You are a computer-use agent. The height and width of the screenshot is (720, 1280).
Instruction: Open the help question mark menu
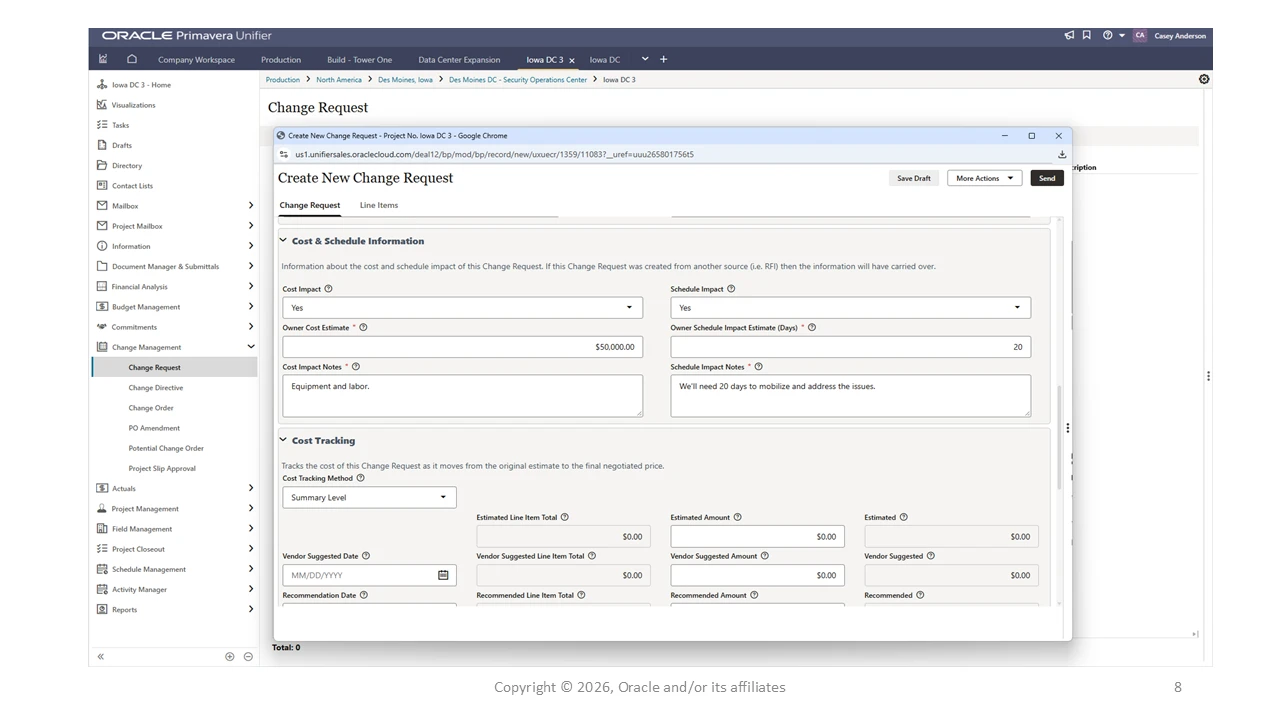tap(1108, 35)
